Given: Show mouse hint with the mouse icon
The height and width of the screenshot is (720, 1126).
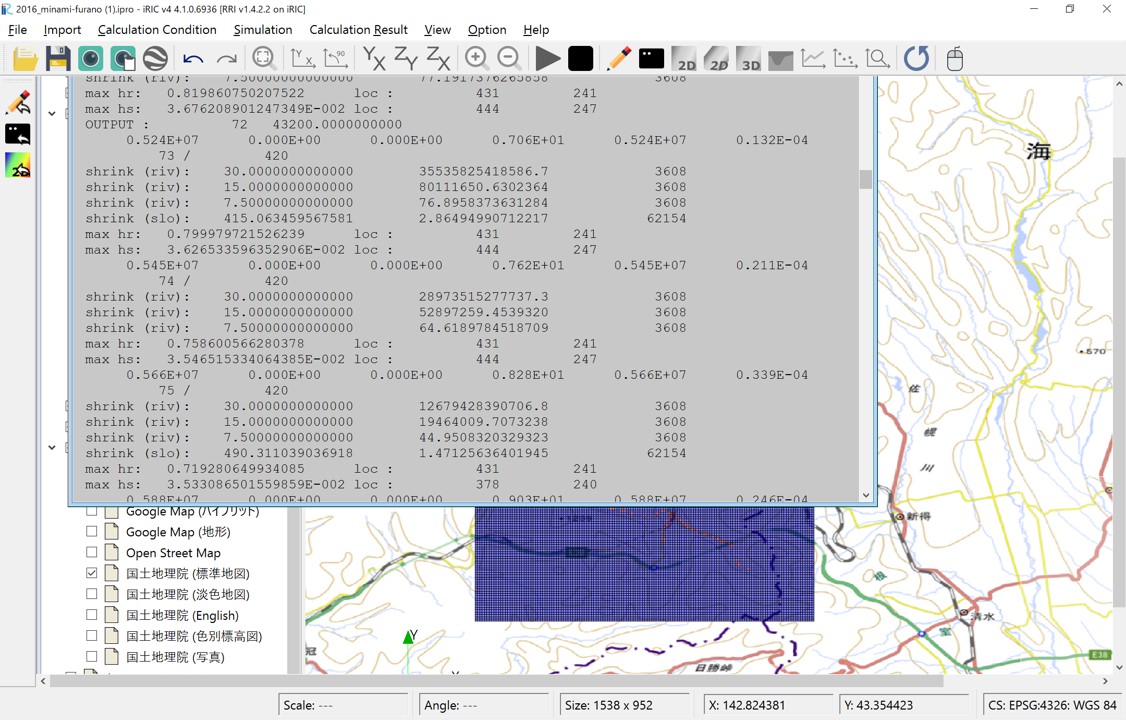Looking at the screenshot, I should coord(954,58).
